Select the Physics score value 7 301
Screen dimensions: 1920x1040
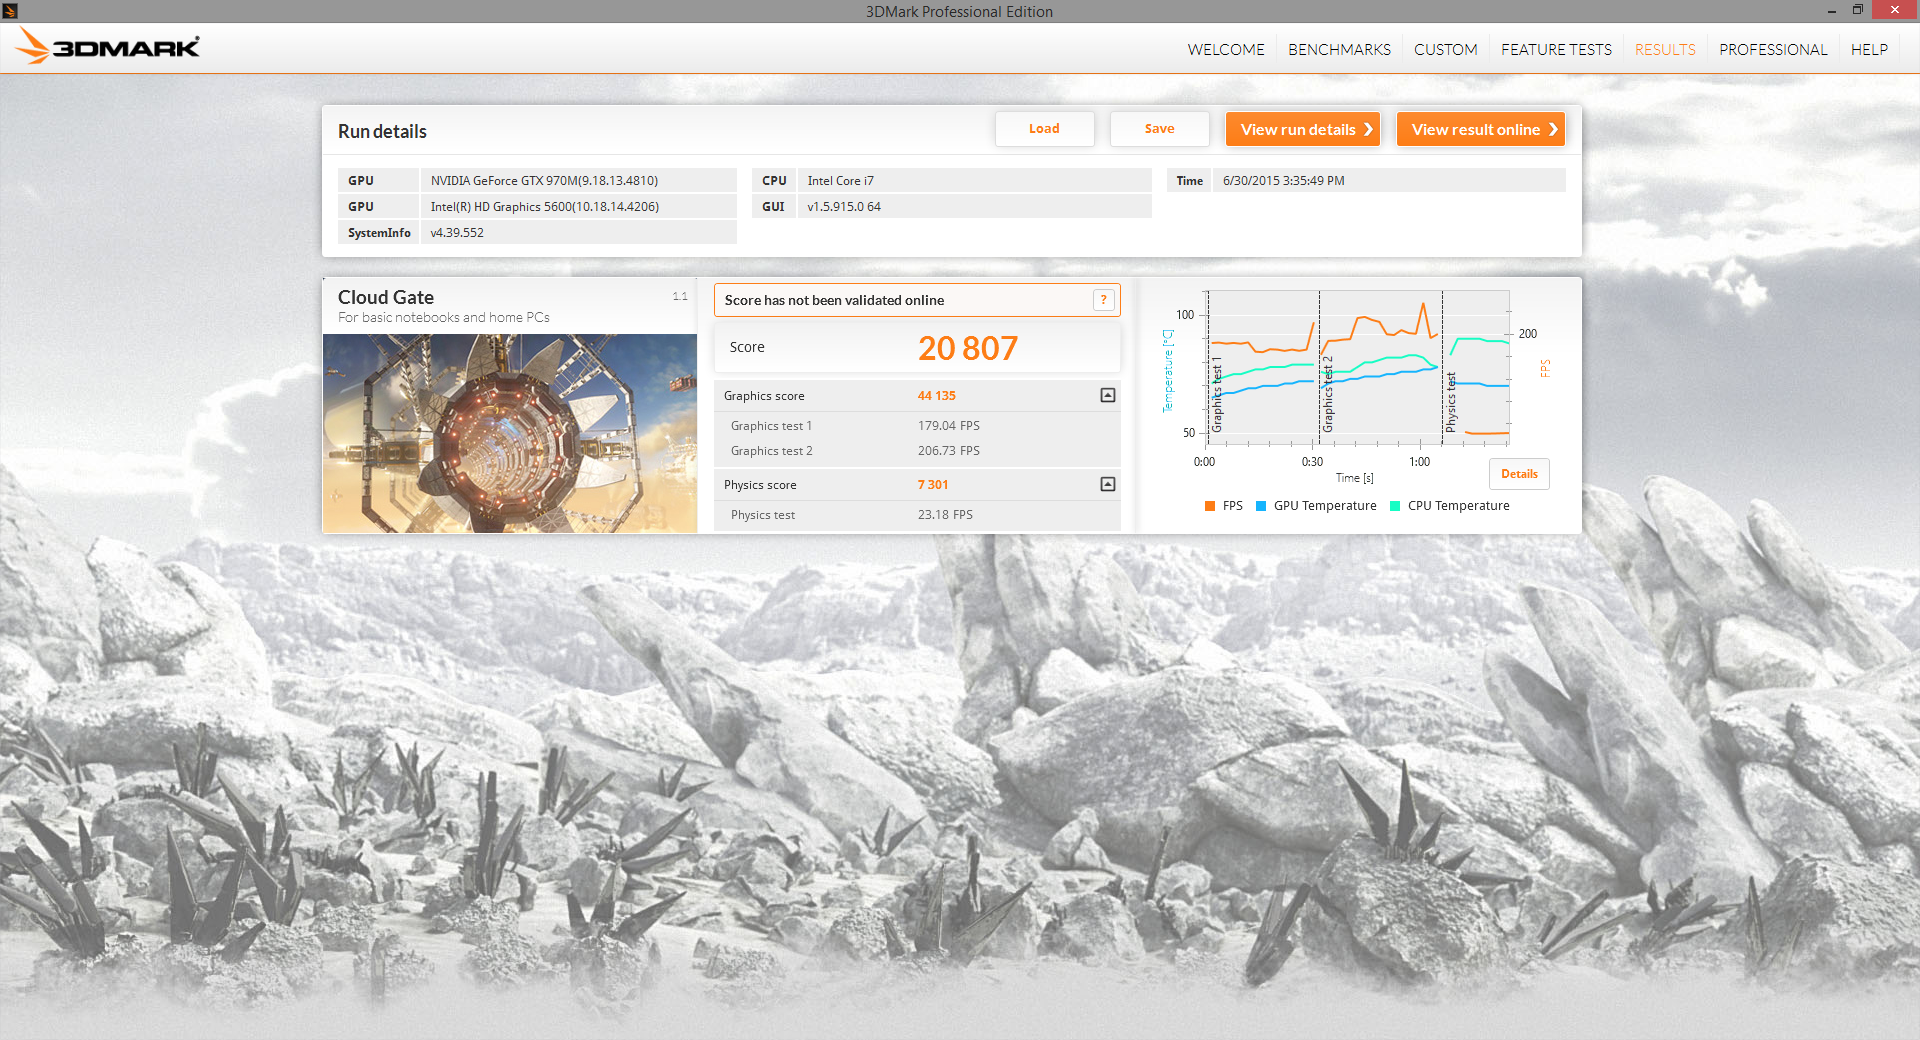tap(933, 485)
